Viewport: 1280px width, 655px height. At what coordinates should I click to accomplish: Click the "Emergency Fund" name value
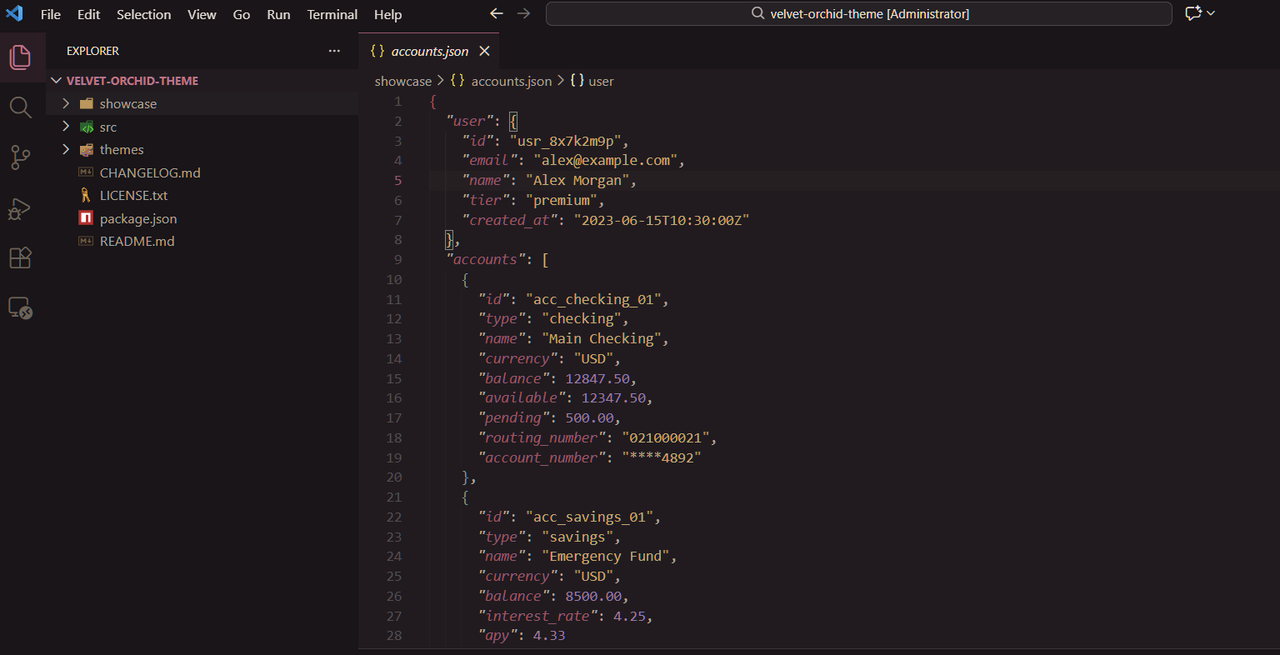tap(609, 557)
